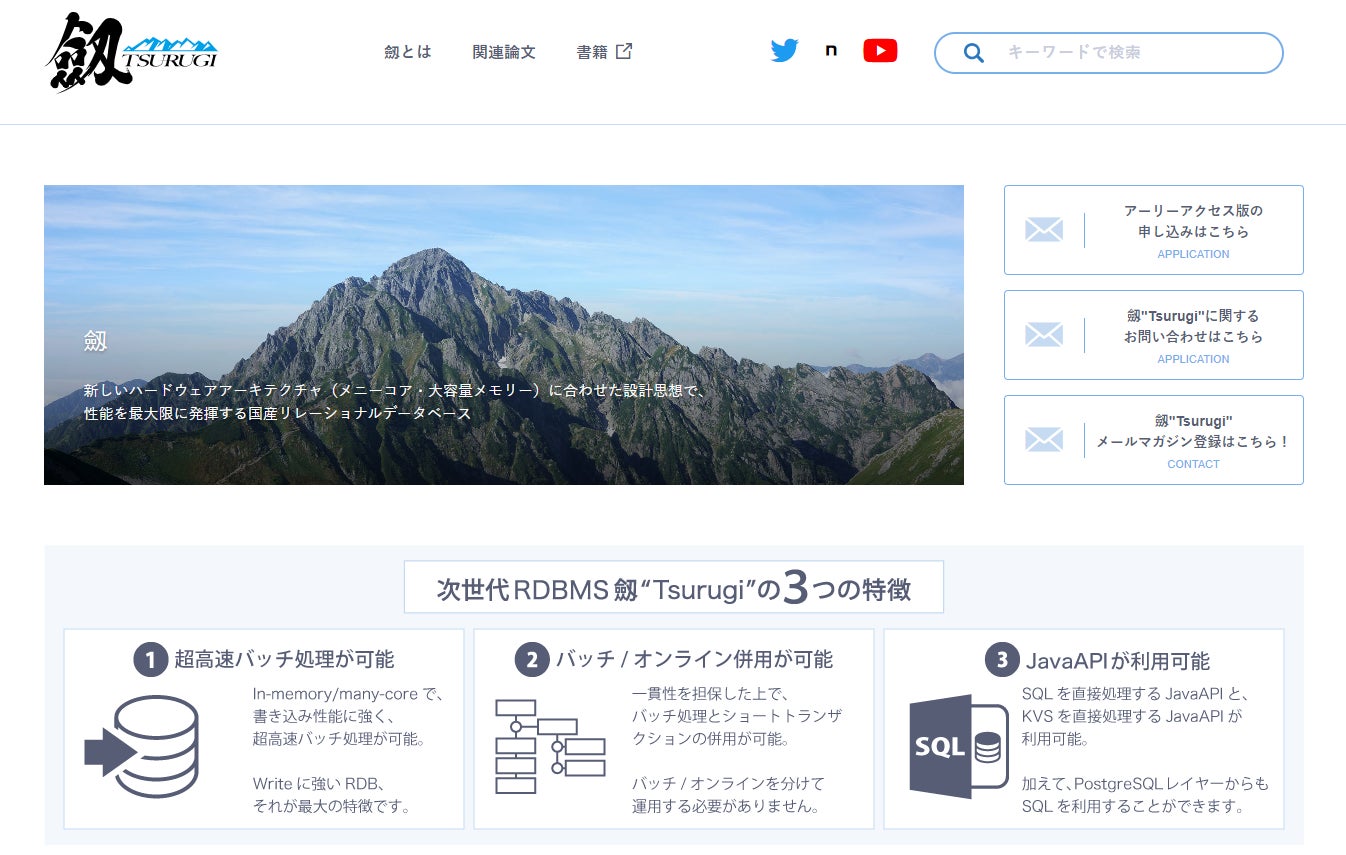Click the envelope icon on the inquiry card
The width and height of the screenshot is (1346, 855).
[x=1044, y=334]
